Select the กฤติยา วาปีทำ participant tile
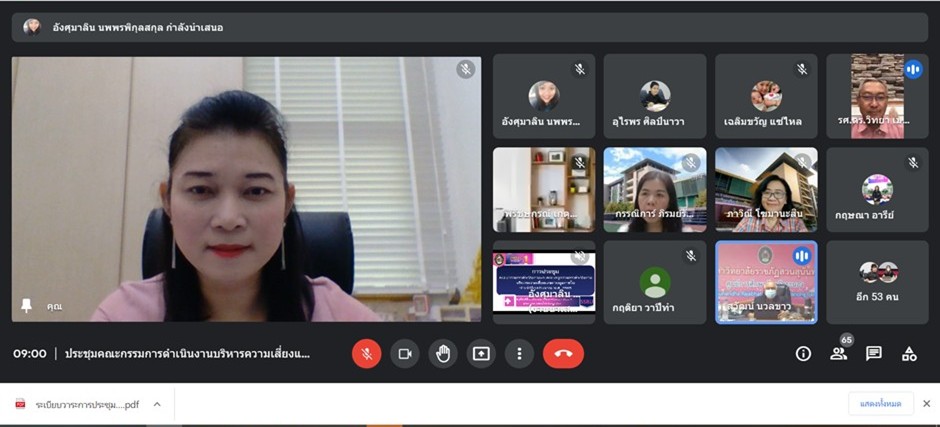Viewport: 940px width, 427px height. coord(655,282)
